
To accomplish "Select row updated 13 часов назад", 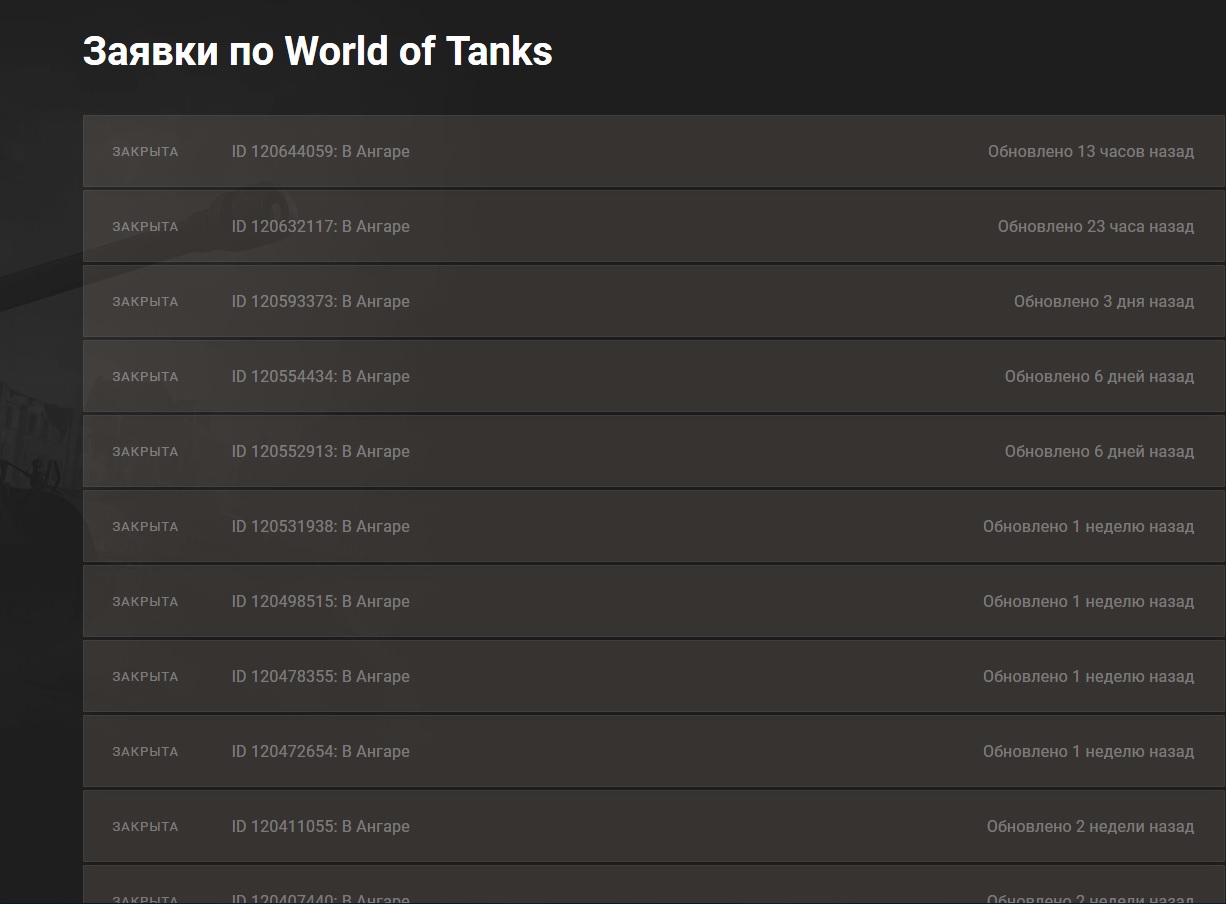I will point(654,151).
